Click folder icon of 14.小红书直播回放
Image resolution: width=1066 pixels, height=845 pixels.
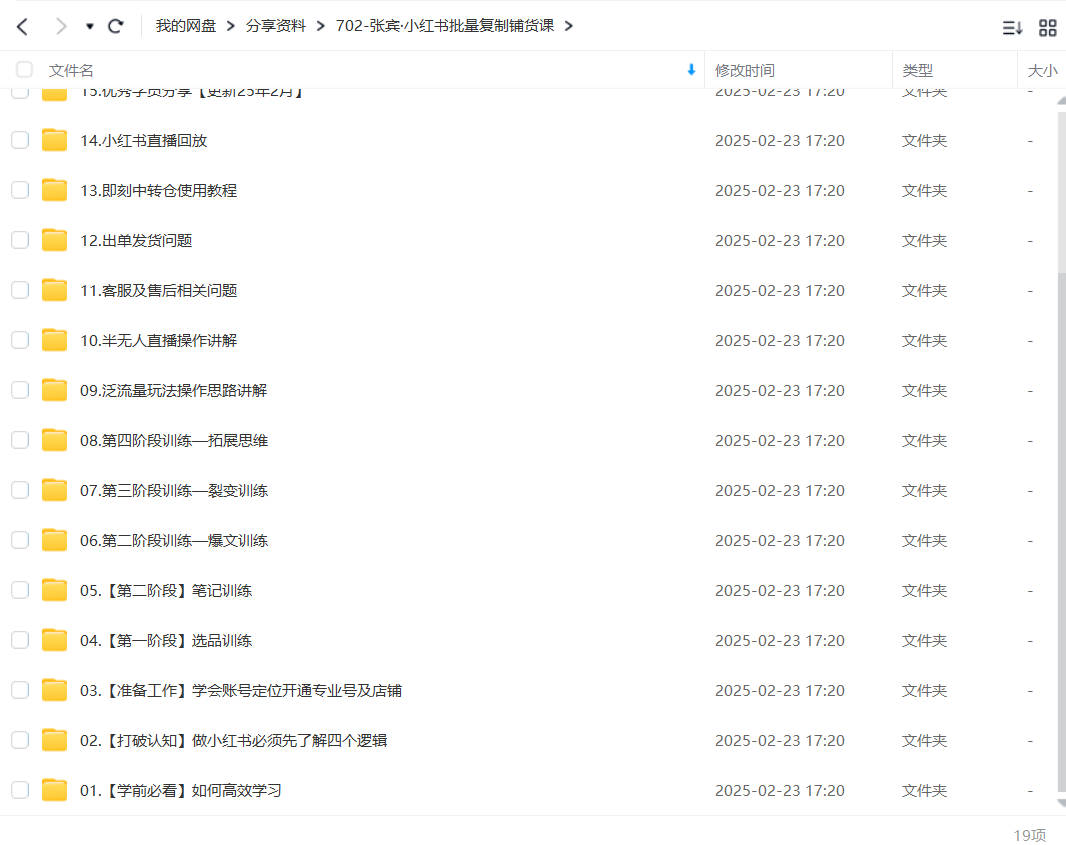54,140
